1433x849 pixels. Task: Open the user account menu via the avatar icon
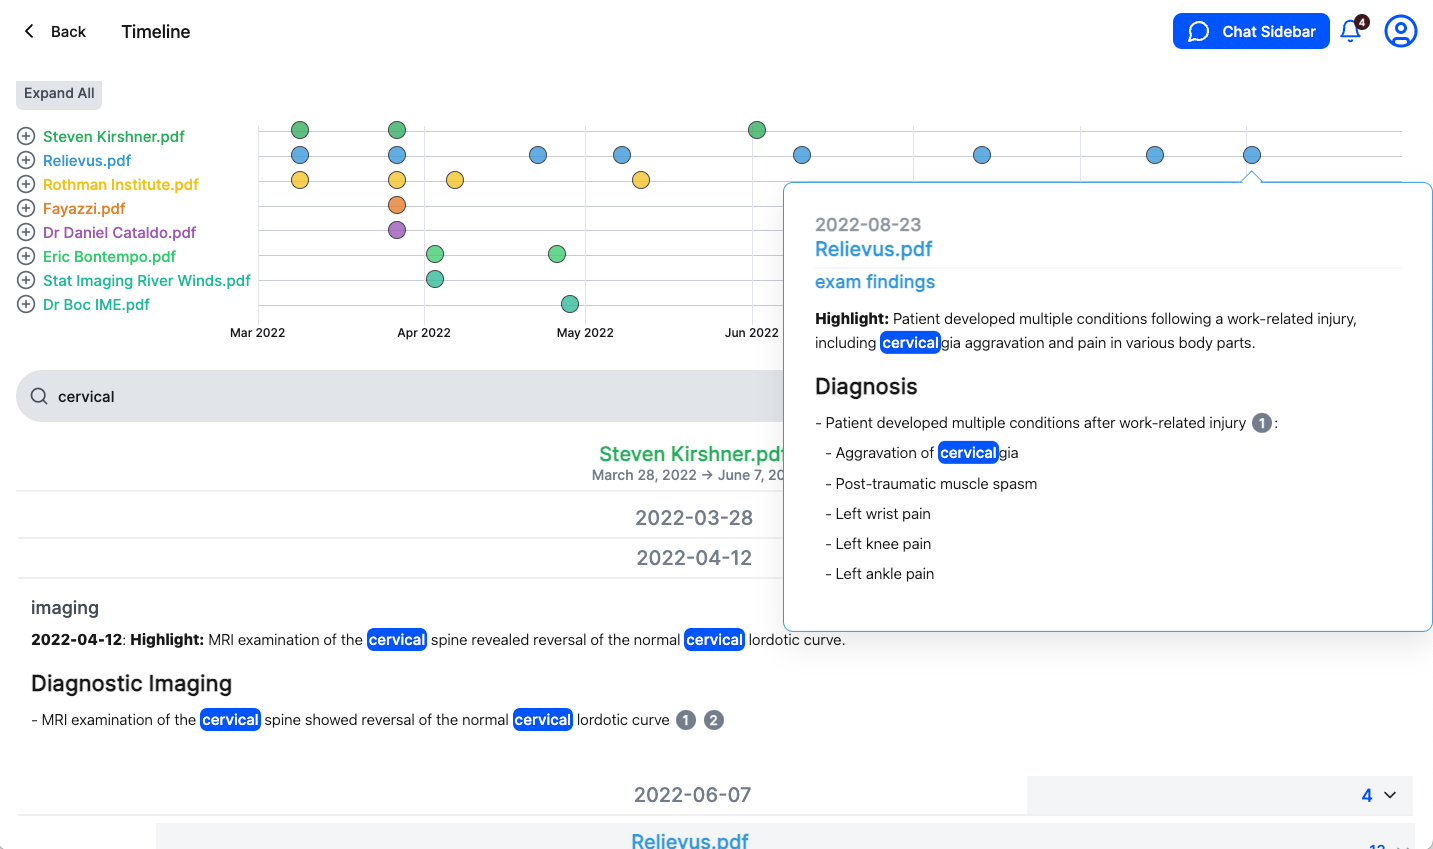click(x=1400, y=31)
